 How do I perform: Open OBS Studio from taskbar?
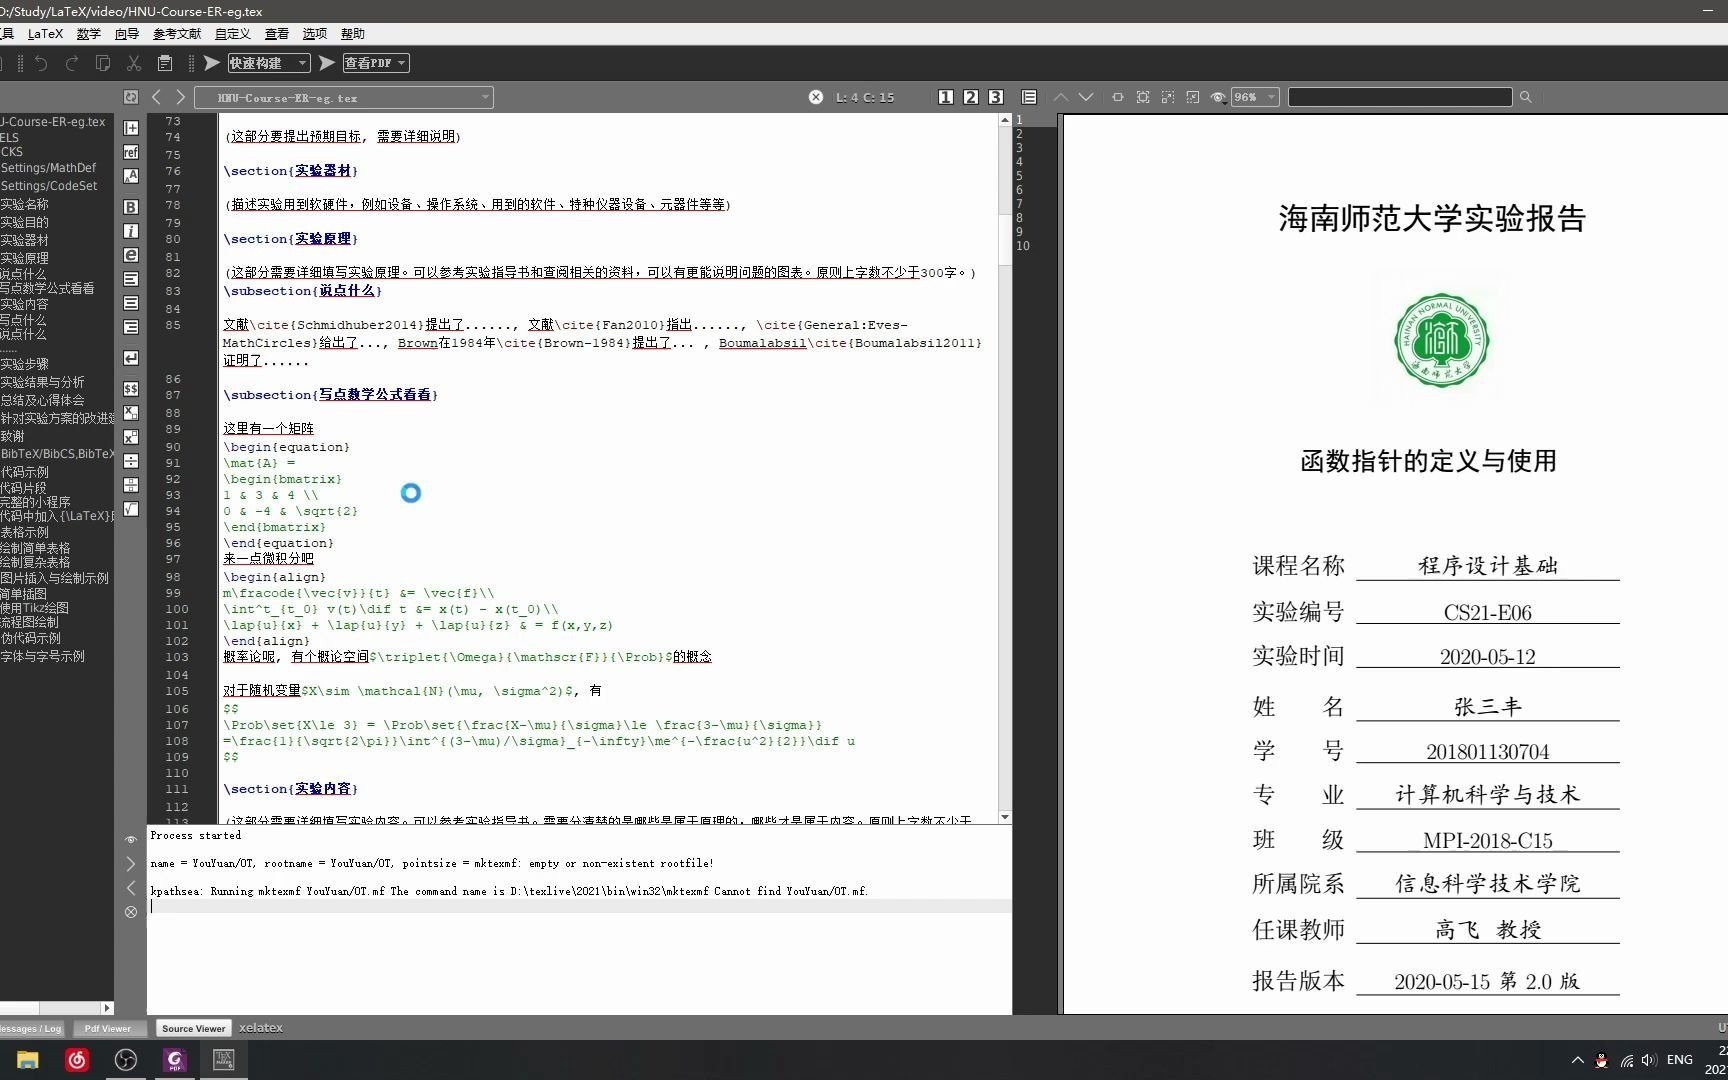click(126, 1060)
